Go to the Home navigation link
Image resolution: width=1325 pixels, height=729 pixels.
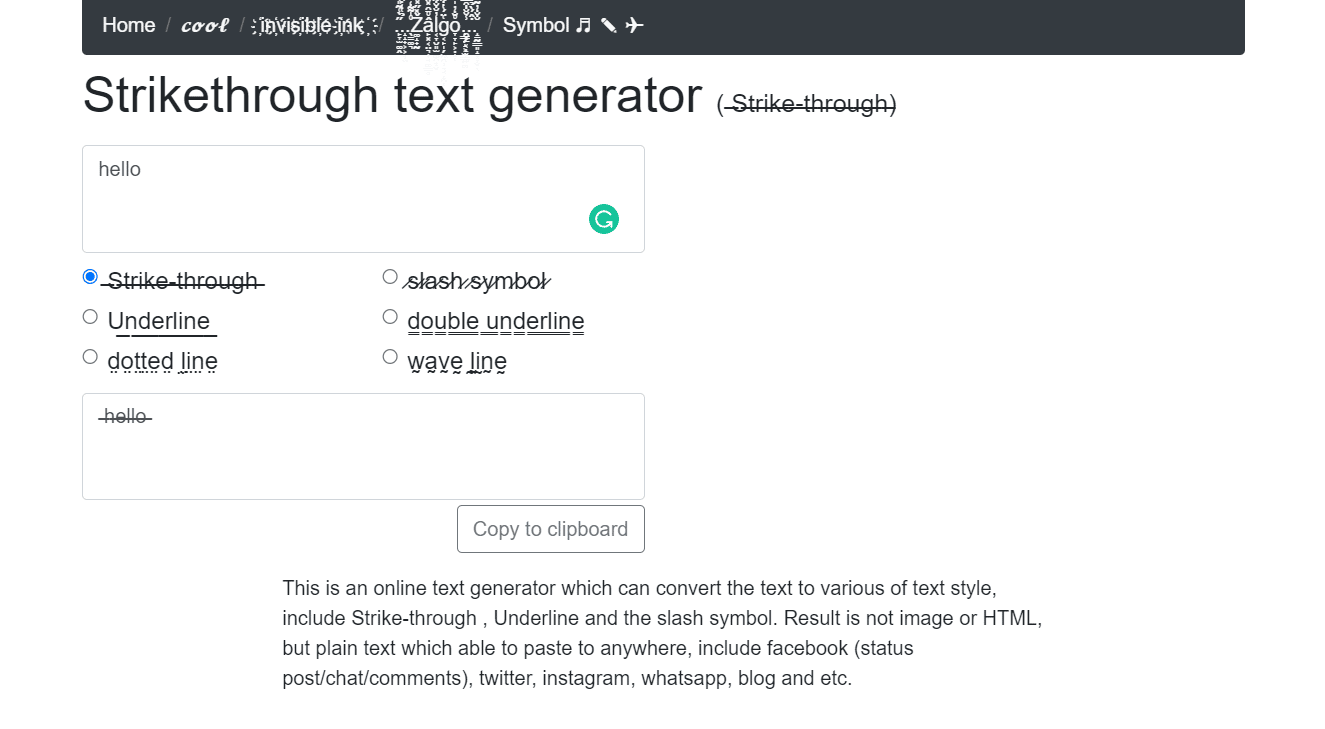pos(129,25)
